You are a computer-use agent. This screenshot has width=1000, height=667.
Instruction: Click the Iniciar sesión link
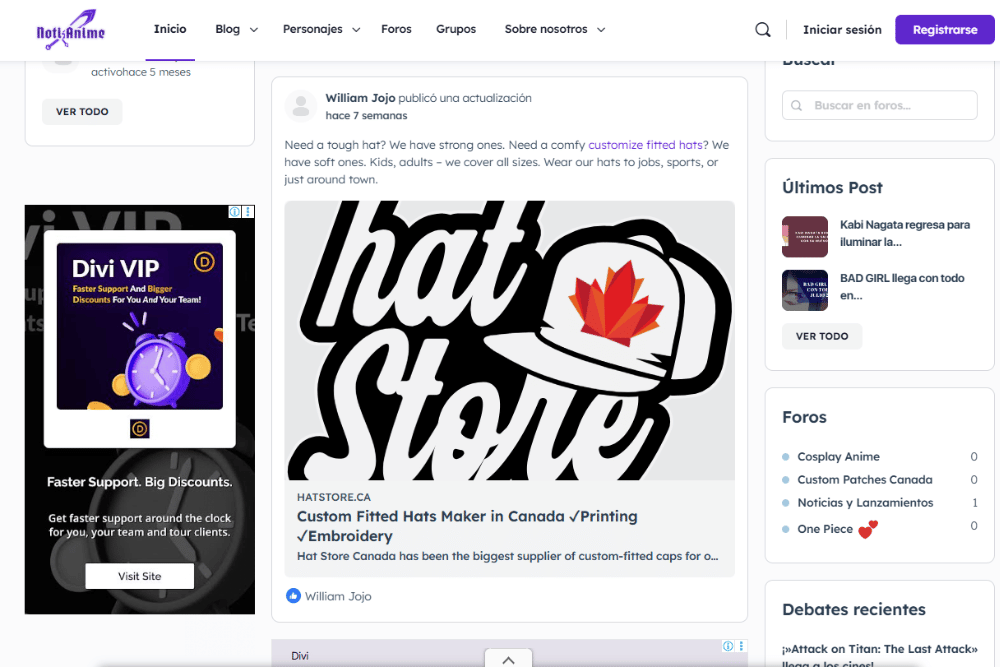point(842,30)
